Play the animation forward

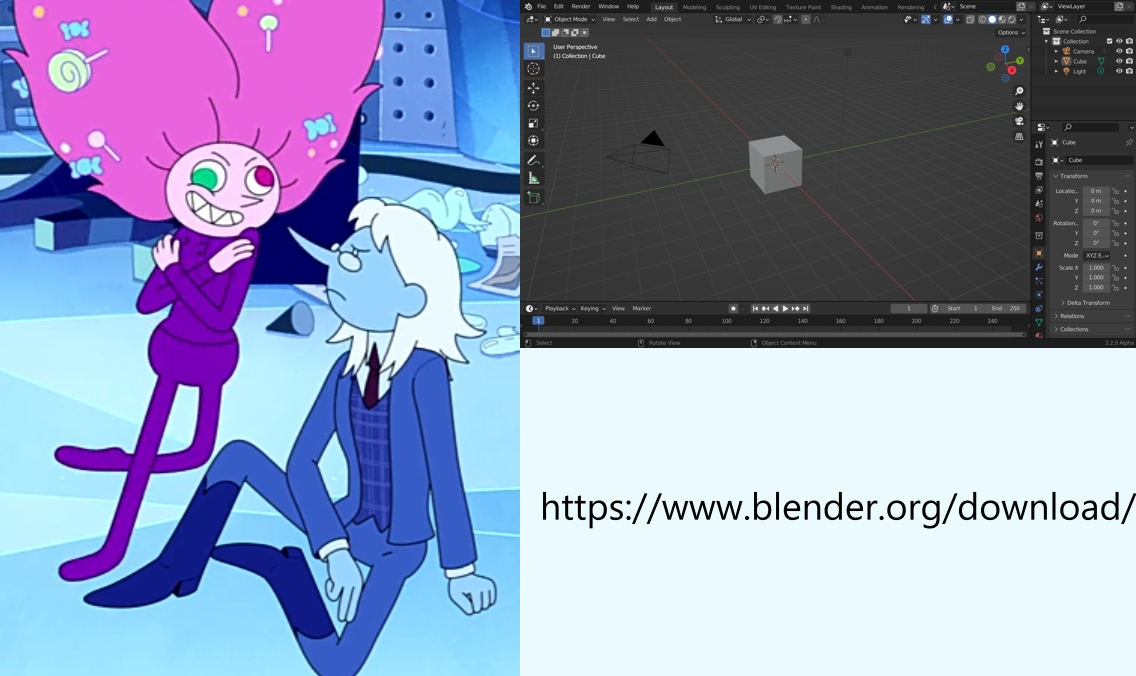(785, 309)
